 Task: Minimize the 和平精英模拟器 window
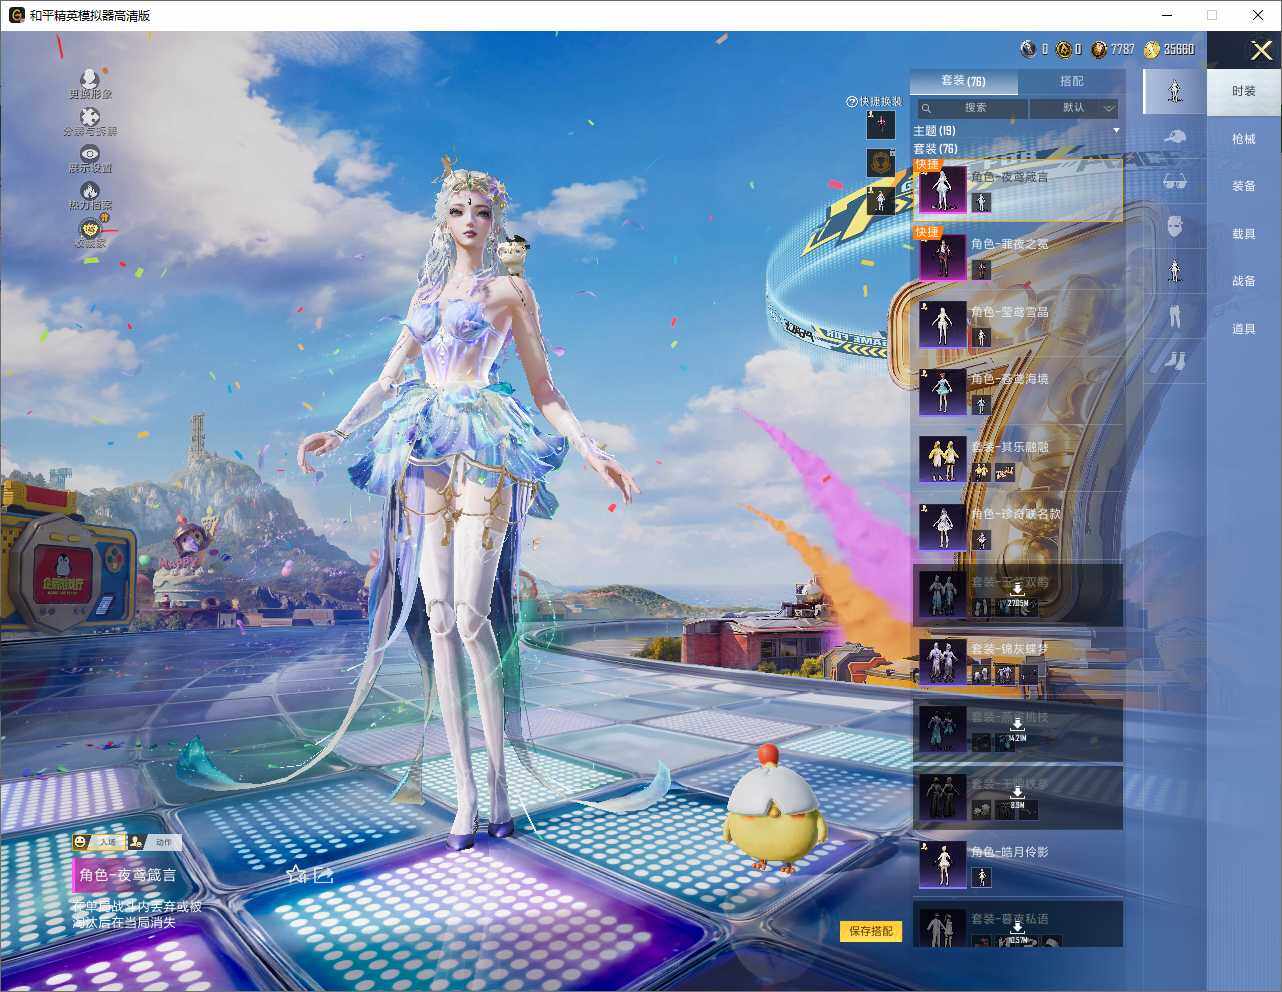[1168, 15]
